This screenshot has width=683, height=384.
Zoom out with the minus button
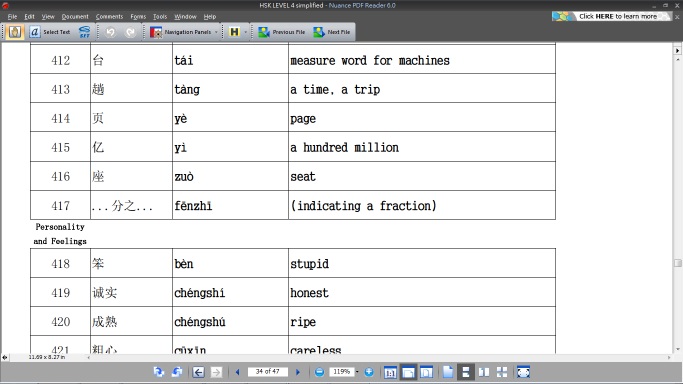click(319, 372)
